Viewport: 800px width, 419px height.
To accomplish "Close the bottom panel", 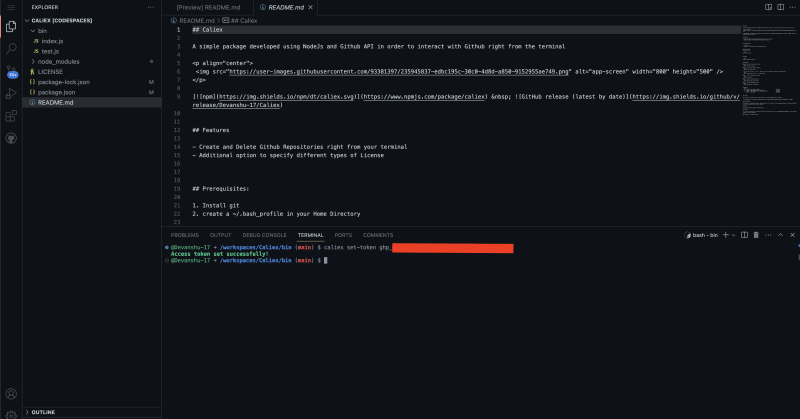I will click(x=792, y=235).
